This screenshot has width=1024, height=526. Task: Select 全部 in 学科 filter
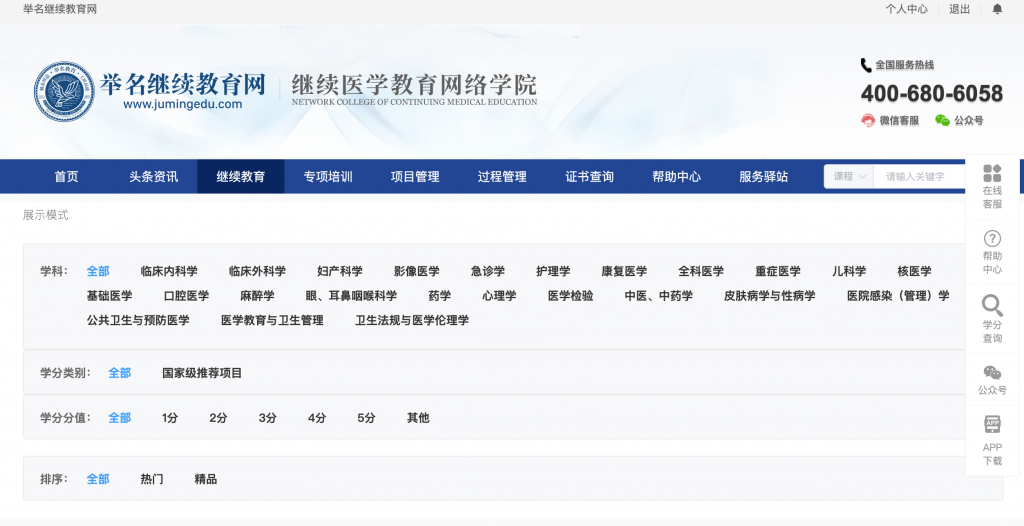pos(98,271)
